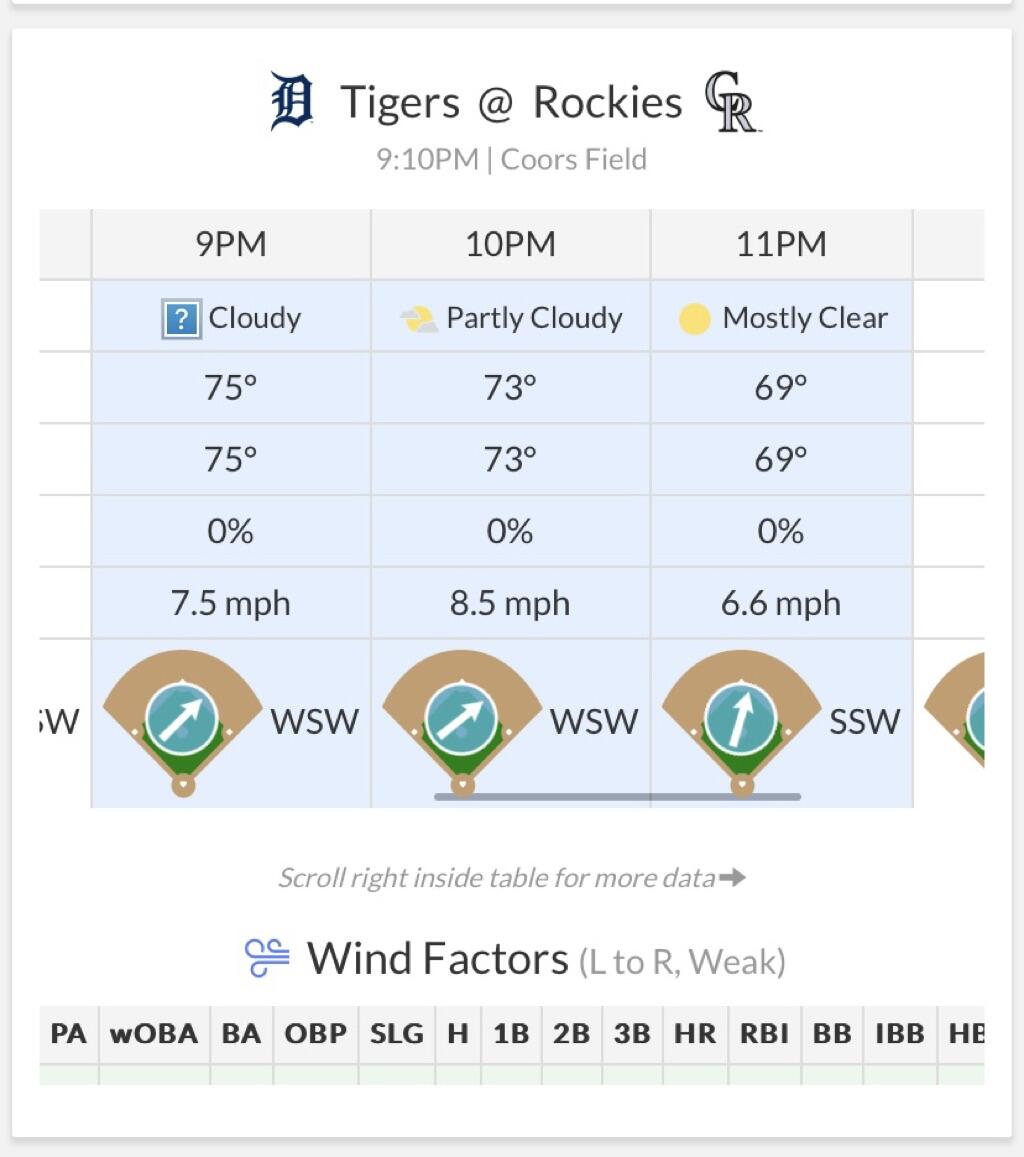Sort by the SLG column header
The height and width of the screenshot is (1157, 1024).
point(397,1034)
